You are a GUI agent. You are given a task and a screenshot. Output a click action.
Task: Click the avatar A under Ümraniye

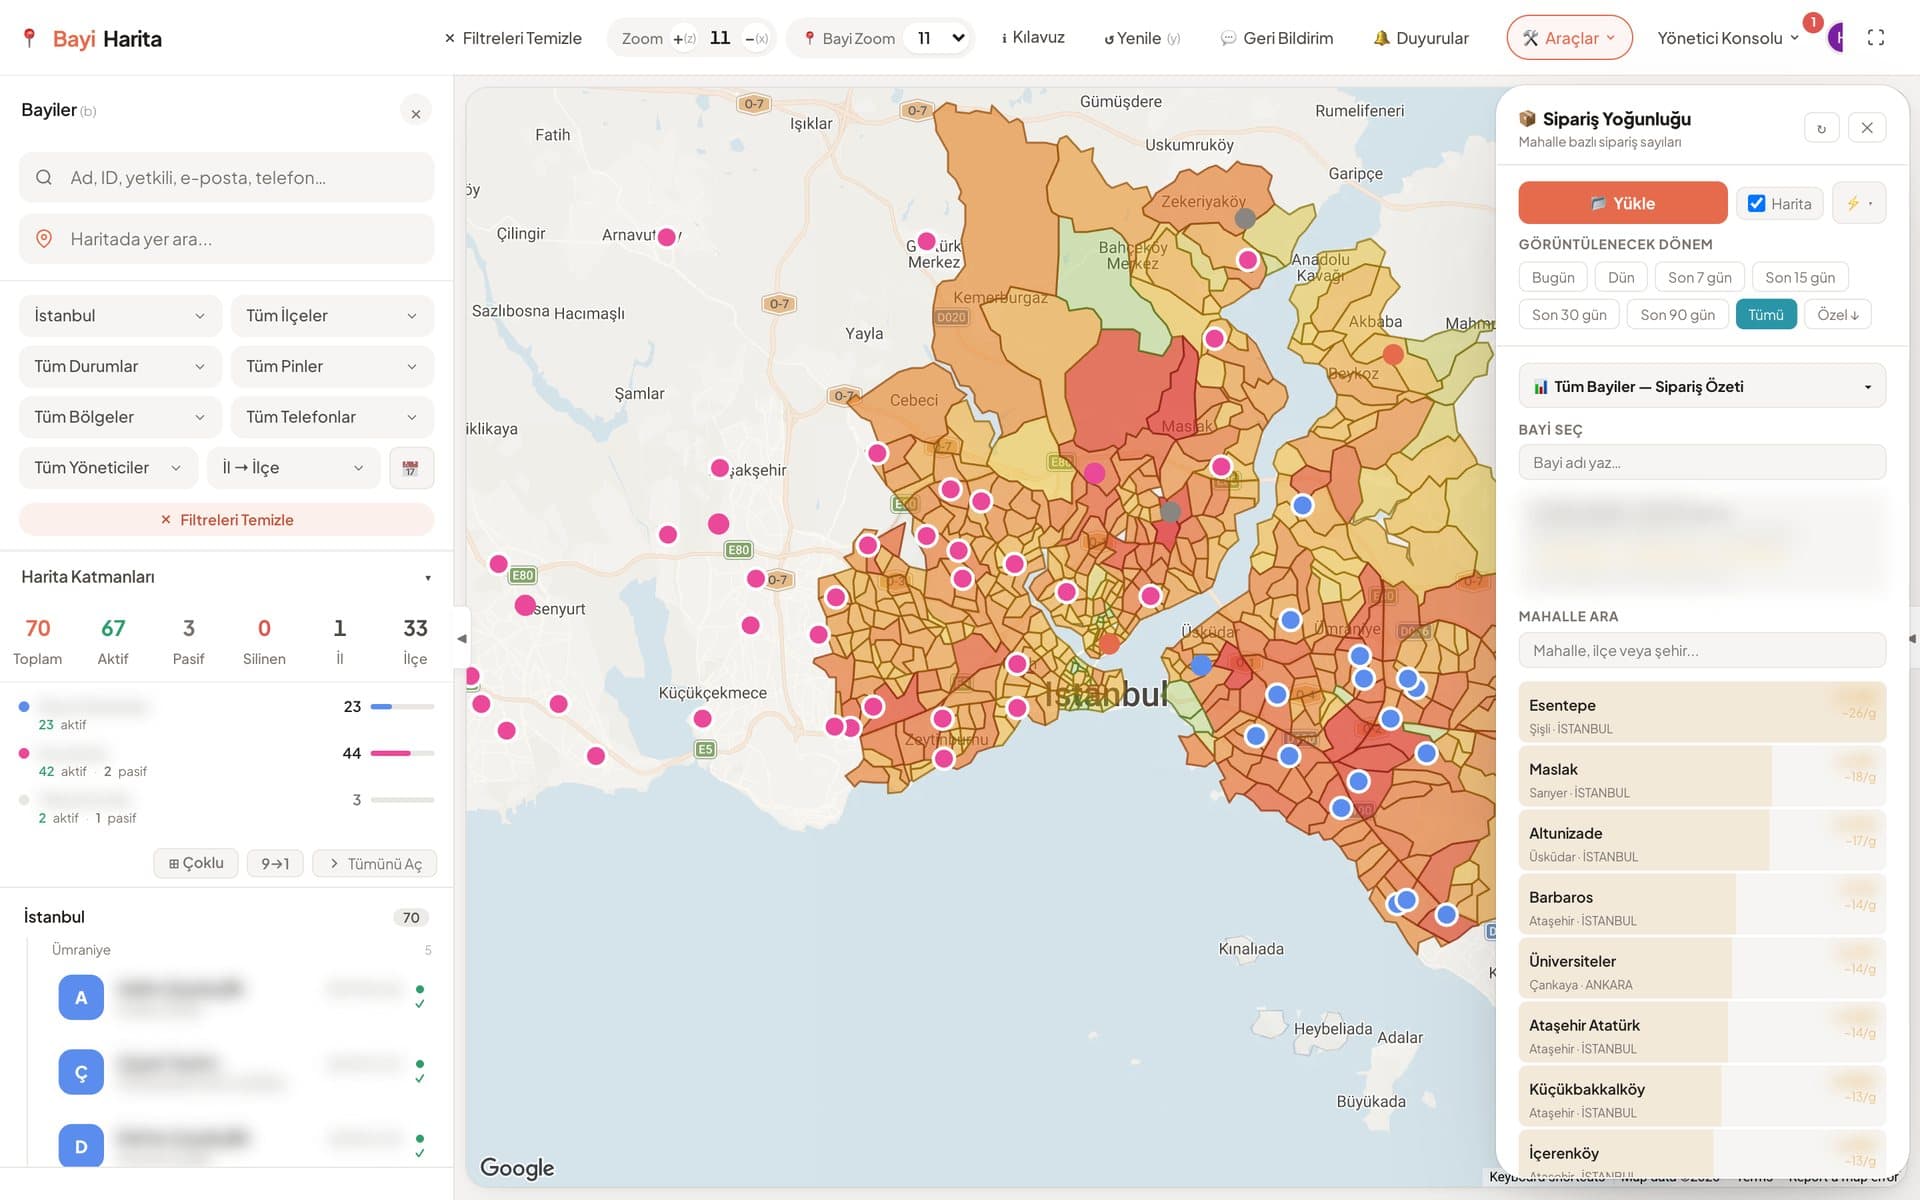(81, 997)
